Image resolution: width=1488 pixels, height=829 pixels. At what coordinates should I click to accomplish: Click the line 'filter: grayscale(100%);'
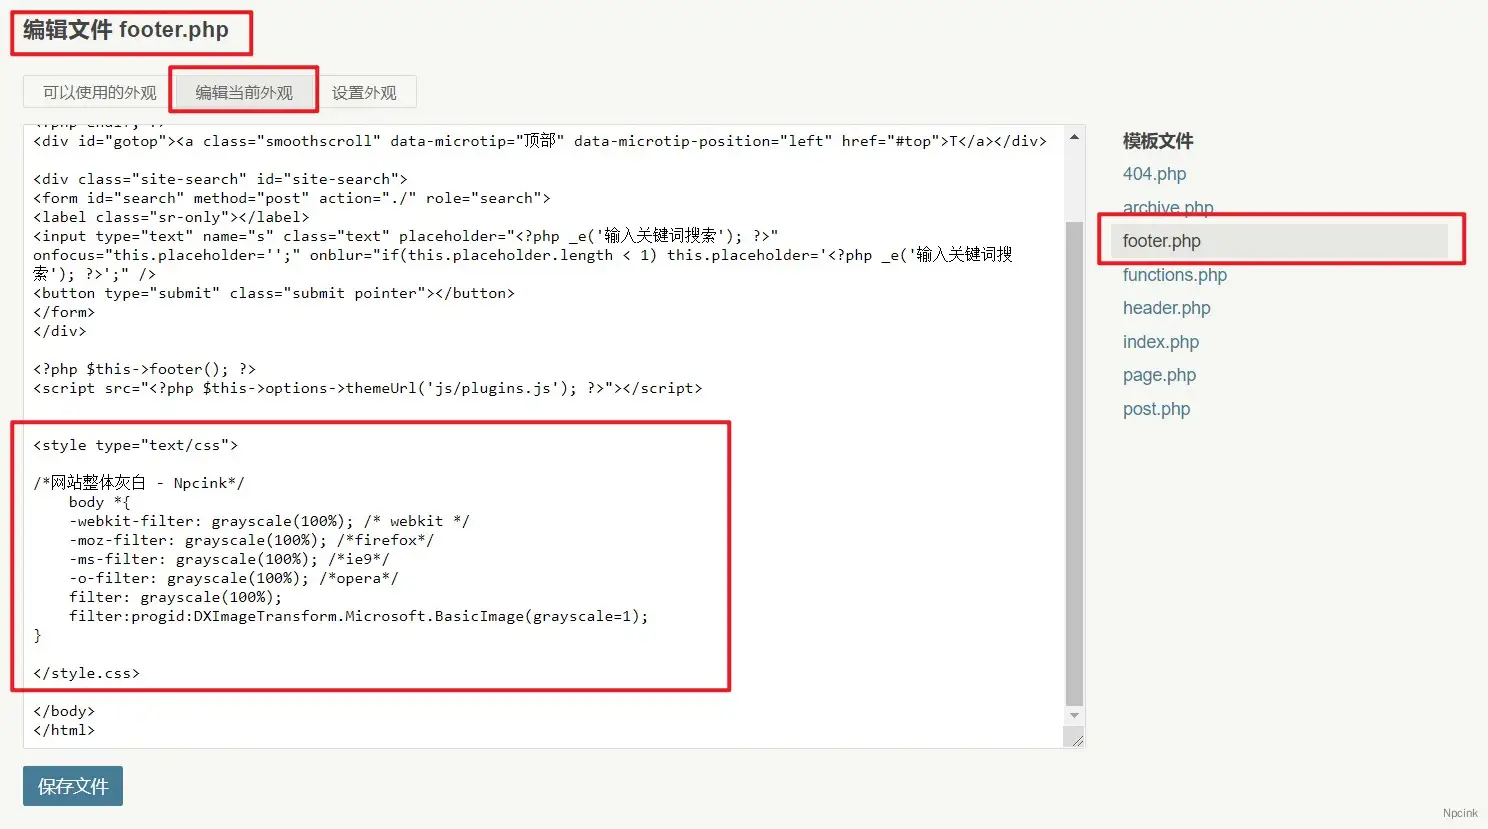(175, 597)
